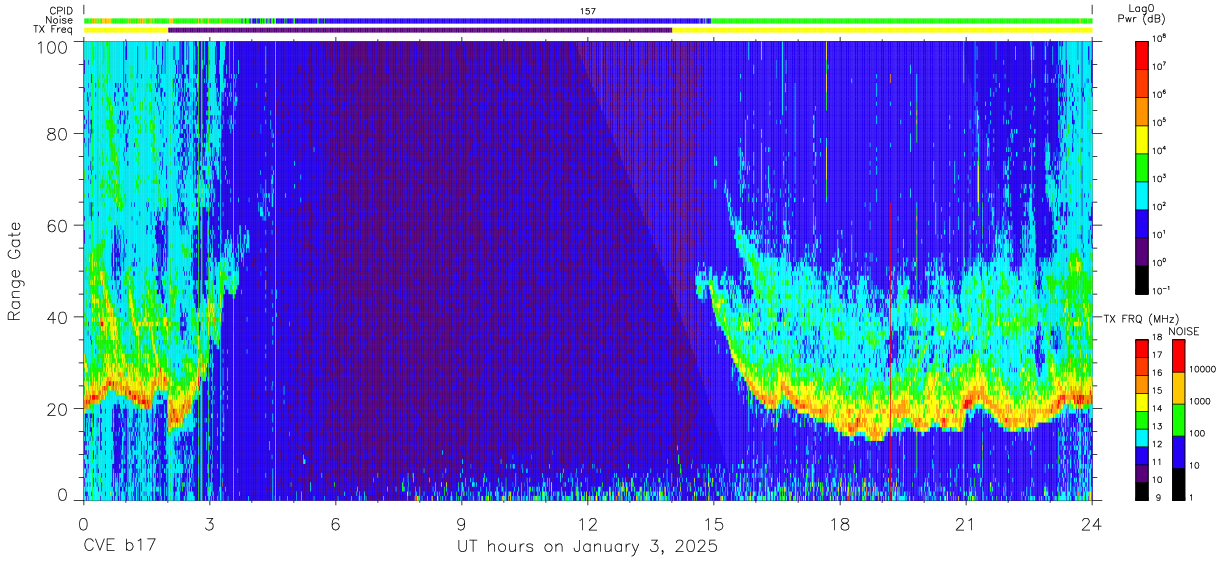
Task: Click the '20' tick on Range Gate axis
Action: [58, 408]
